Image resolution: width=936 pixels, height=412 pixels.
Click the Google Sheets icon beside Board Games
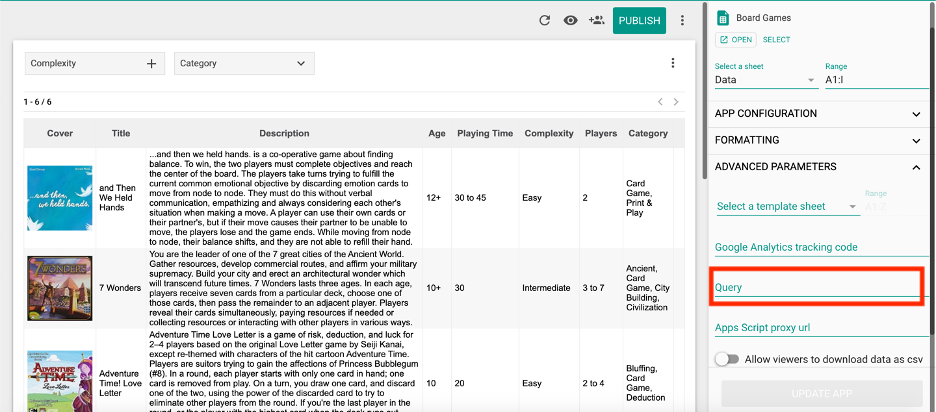(723, 18)
